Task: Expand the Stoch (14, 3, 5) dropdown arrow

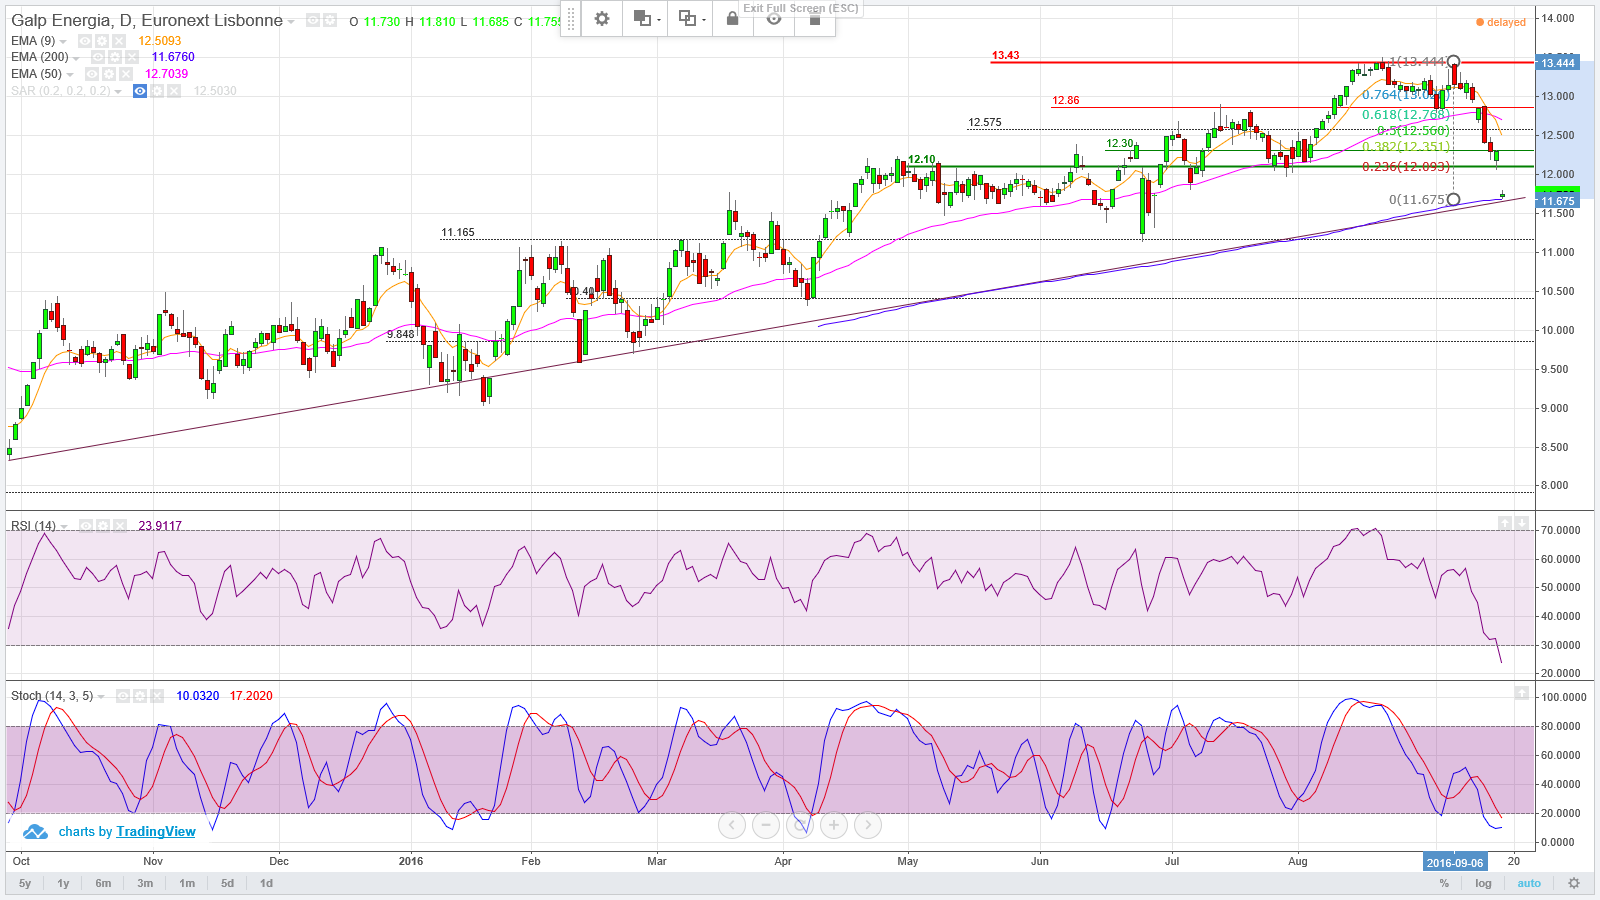Action: tap(101, 697)
